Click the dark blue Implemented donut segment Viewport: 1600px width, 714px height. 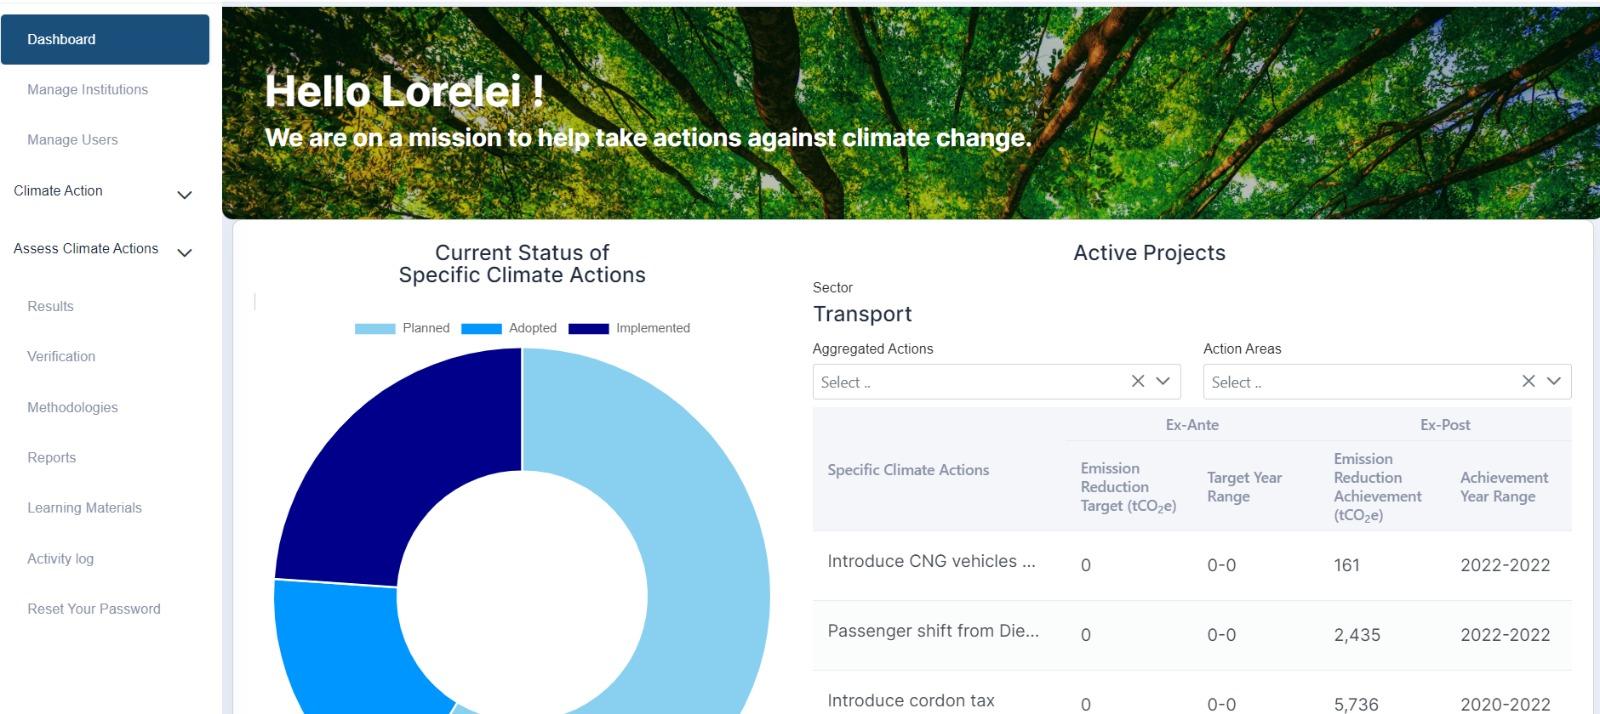400,450
